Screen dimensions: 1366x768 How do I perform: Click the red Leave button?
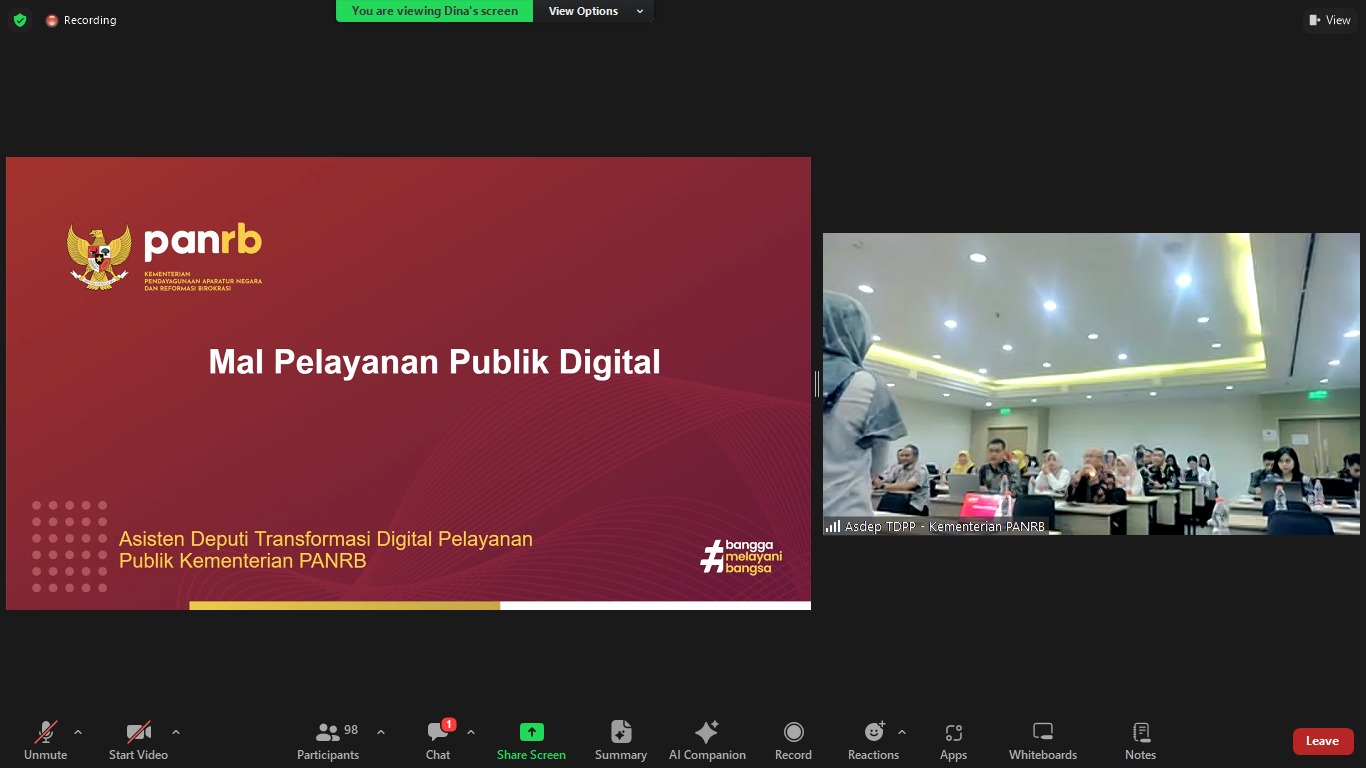click(x=1322, y=741)
